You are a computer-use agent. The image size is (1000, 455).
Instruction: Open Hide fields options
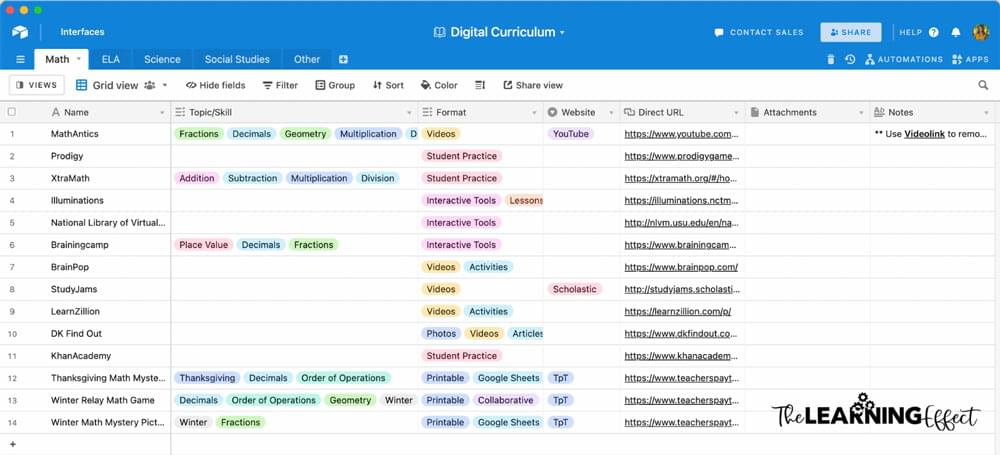click(216, 85)
